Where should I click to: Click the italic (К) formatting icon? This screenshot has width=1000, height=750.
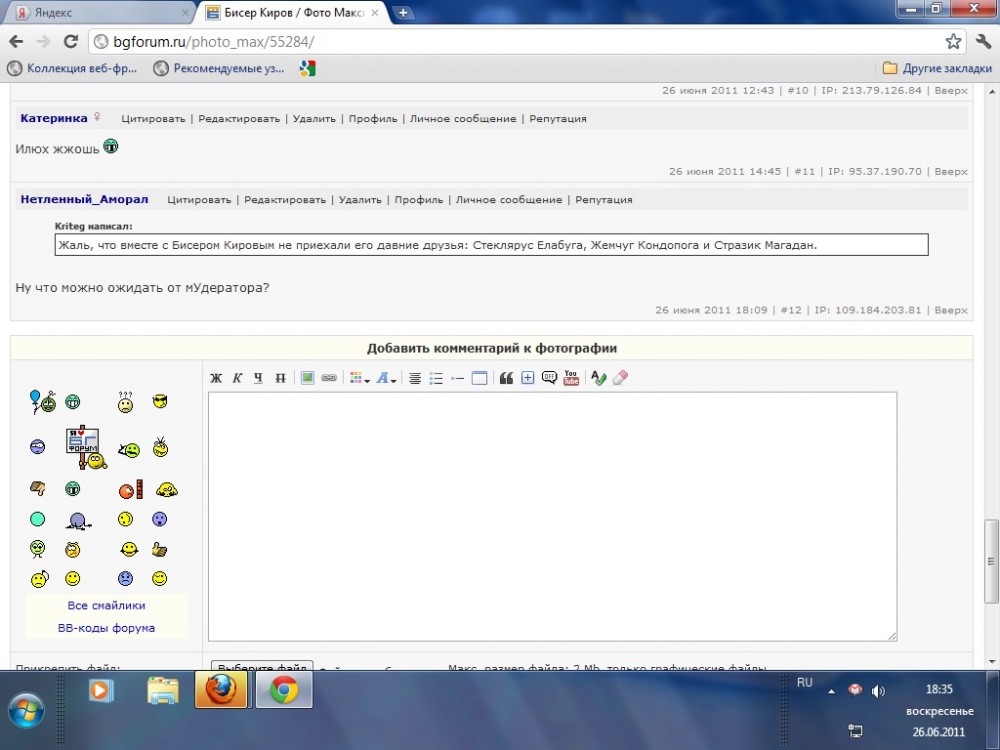point(238,378)
